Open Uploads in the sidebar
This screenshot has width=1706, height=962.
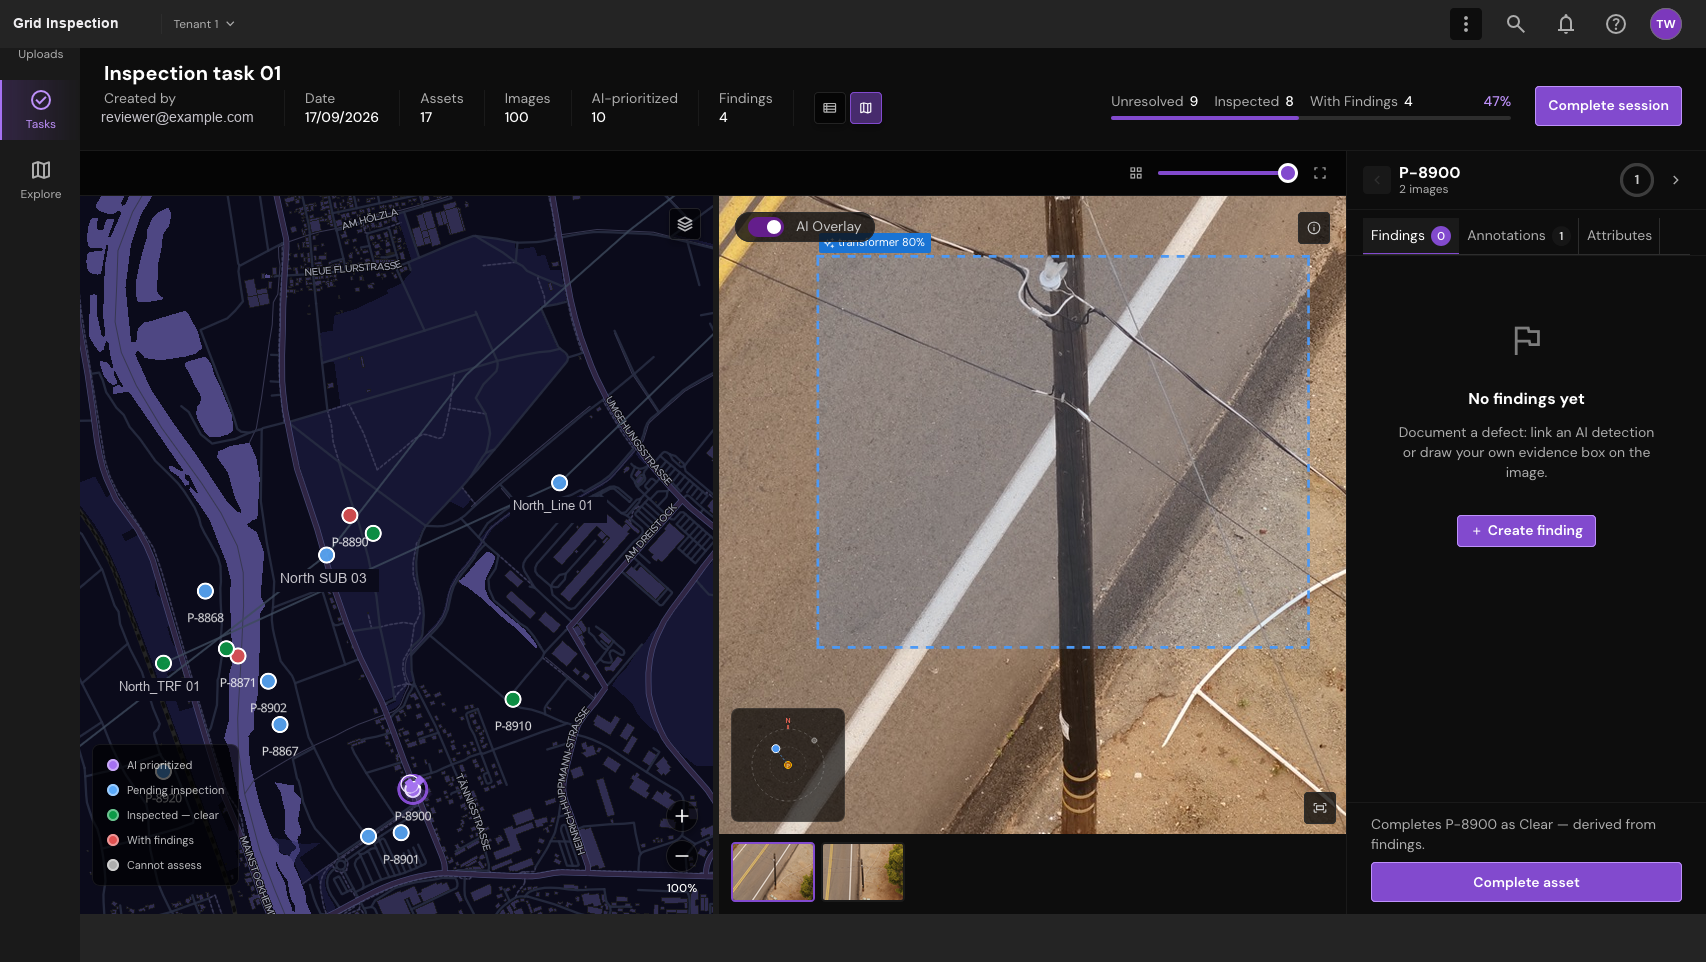40,55
